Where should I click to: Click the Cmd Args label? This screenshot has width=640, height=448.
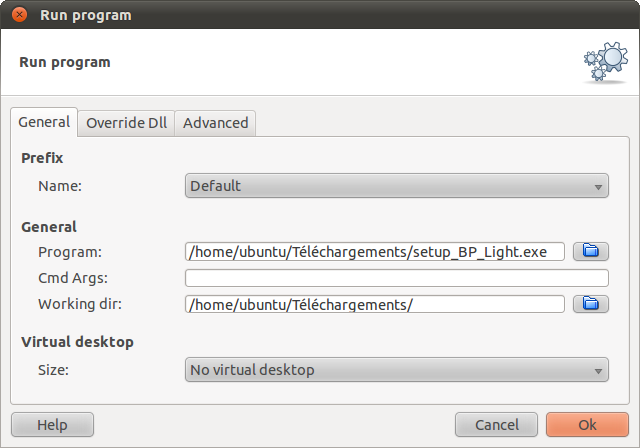73,278
